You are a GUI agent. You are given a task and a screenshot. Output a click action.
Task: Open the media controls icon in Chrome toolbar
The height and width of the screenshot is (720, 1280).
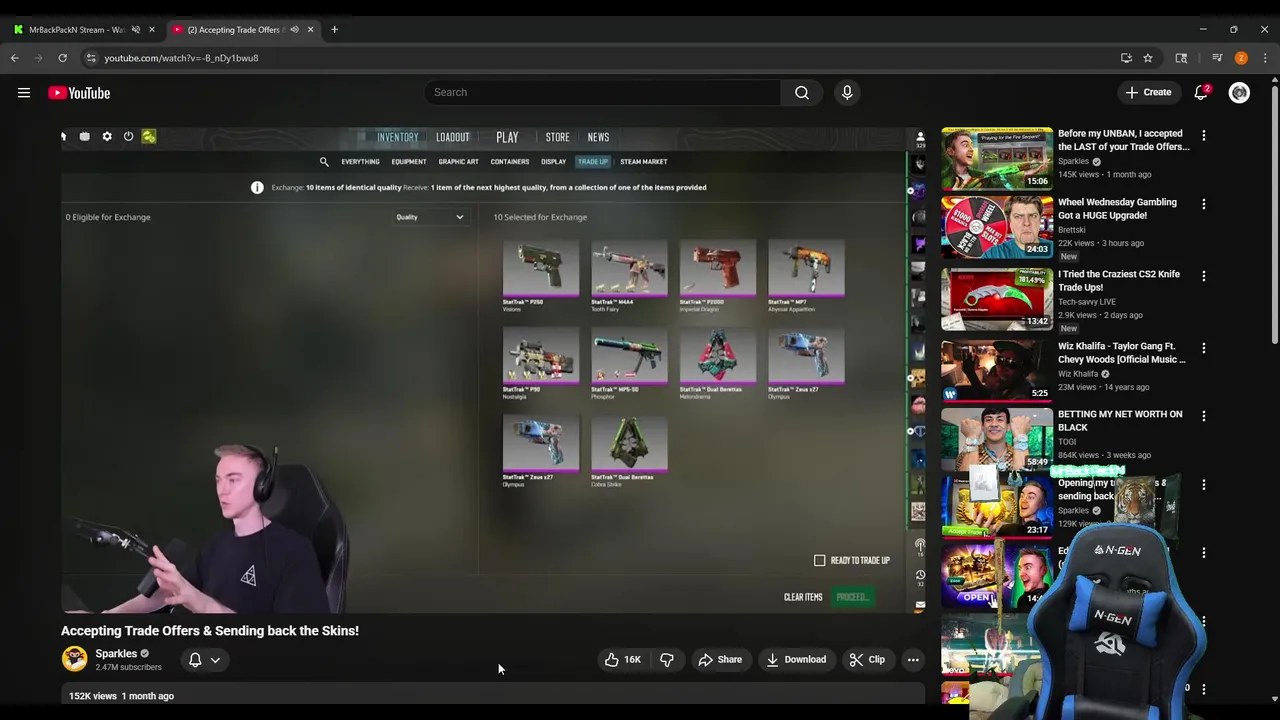coord(1217,58)
